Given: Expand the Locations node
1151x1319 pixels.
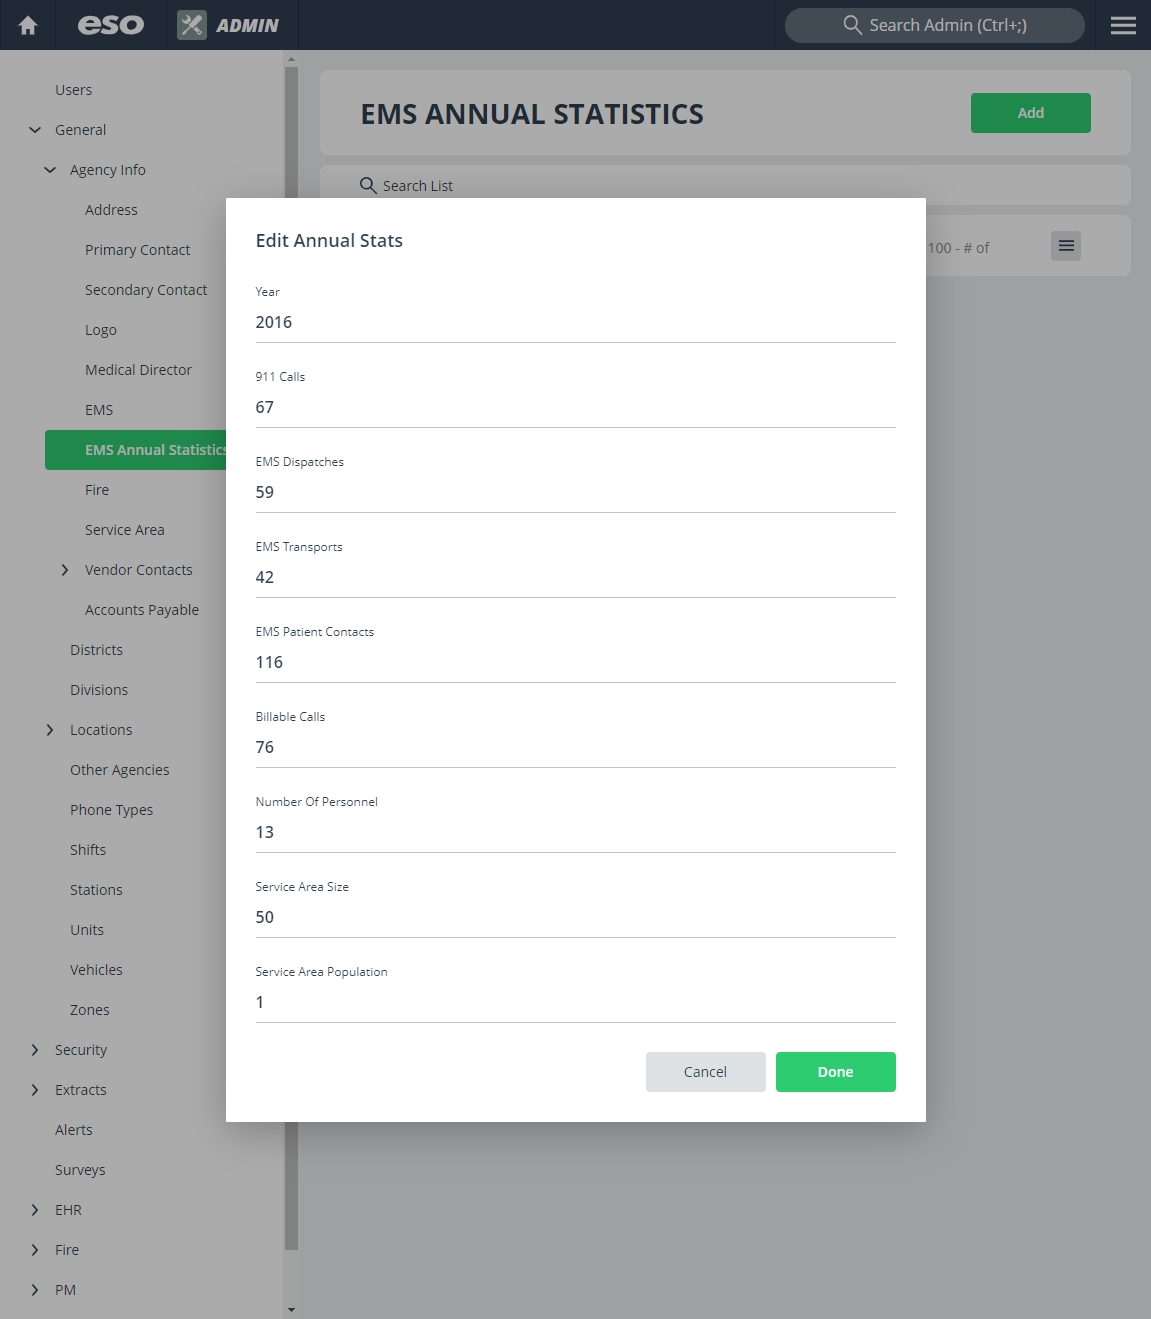Looking at the screenshot, I should point(50,730).
